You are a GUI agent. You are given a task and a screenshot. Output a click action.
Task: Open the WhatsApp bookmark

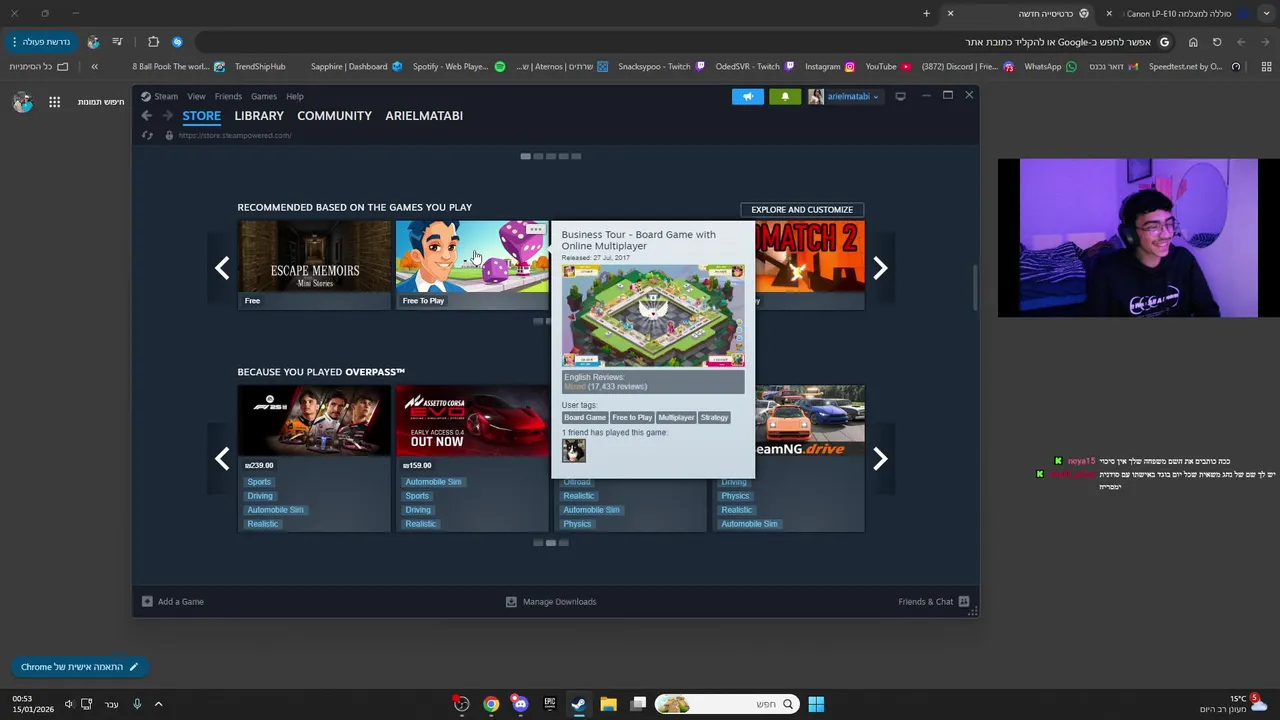point(1050,66)
